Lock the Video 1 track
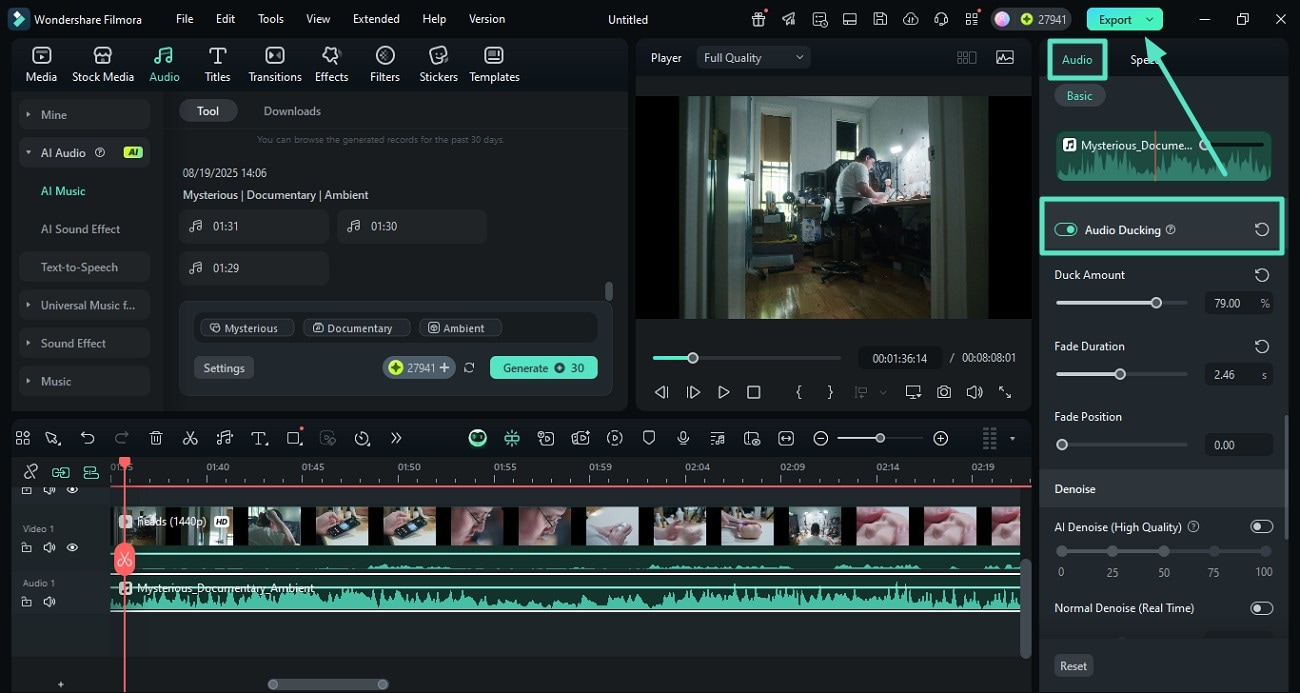 click(x=27, y=548)
